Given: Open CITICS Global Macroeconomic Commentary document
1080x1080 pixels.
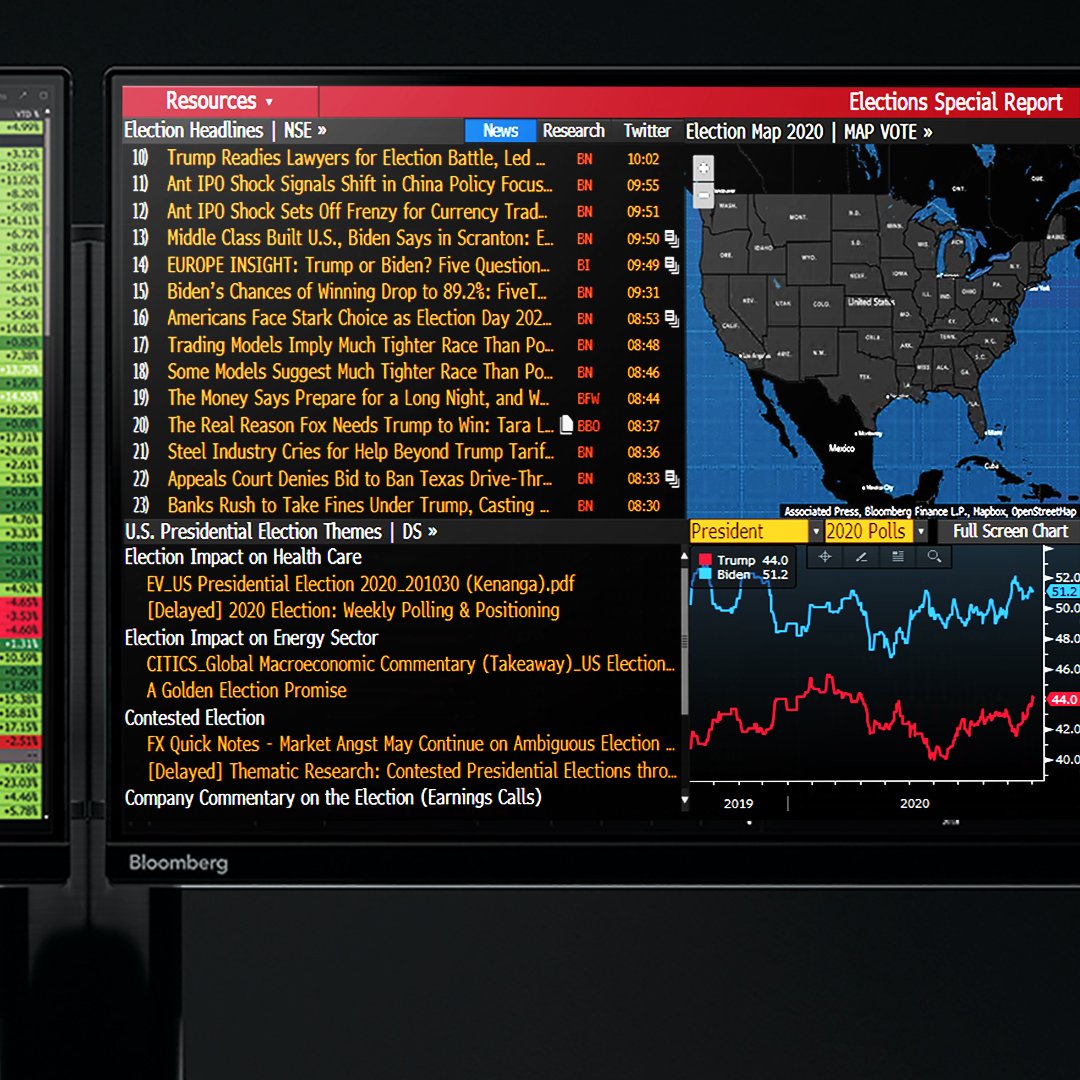Looking at the screenshot, I should tap(411, 664).
